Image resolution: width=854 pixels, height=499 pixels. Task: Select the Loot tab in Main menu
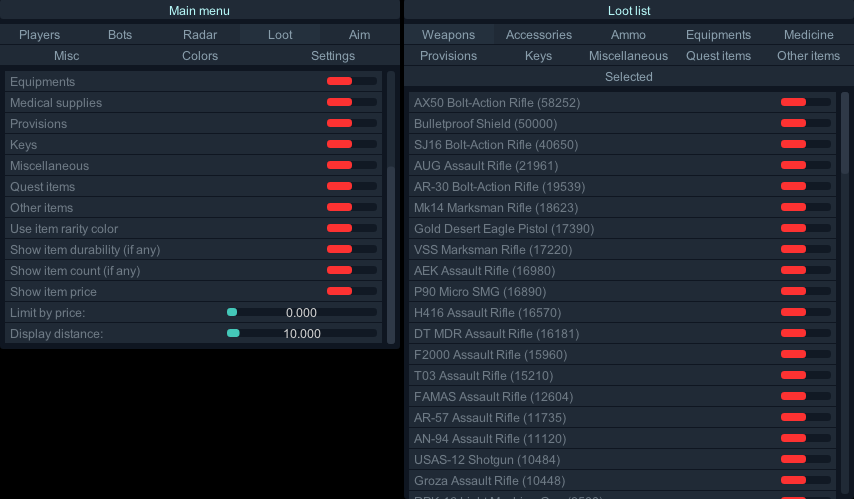[x=280, y=35]
